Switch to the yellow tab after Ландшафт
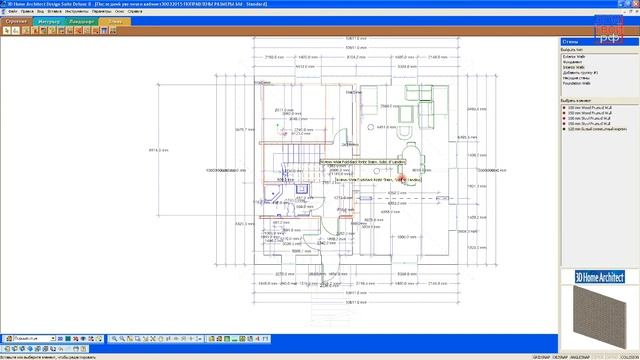Viewport: 640px width, 360px height. tap(115, 21)
